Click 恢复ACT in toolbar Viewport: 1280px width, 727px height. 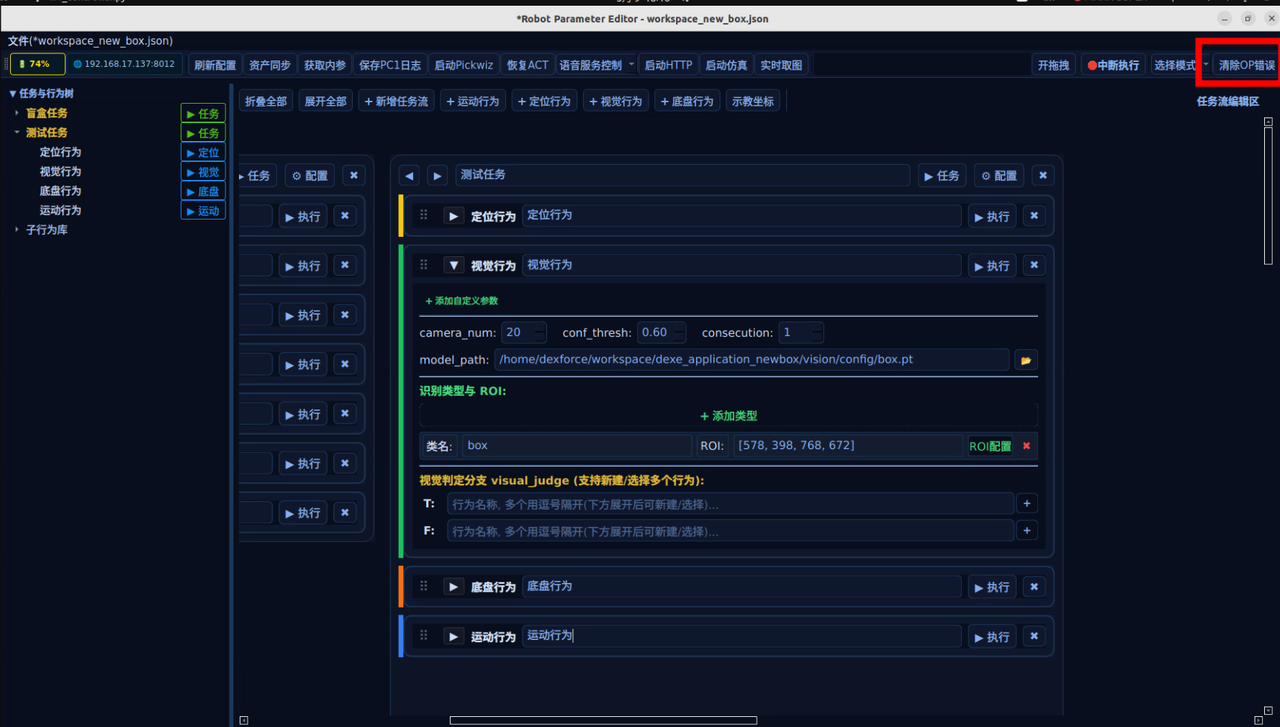528,65
